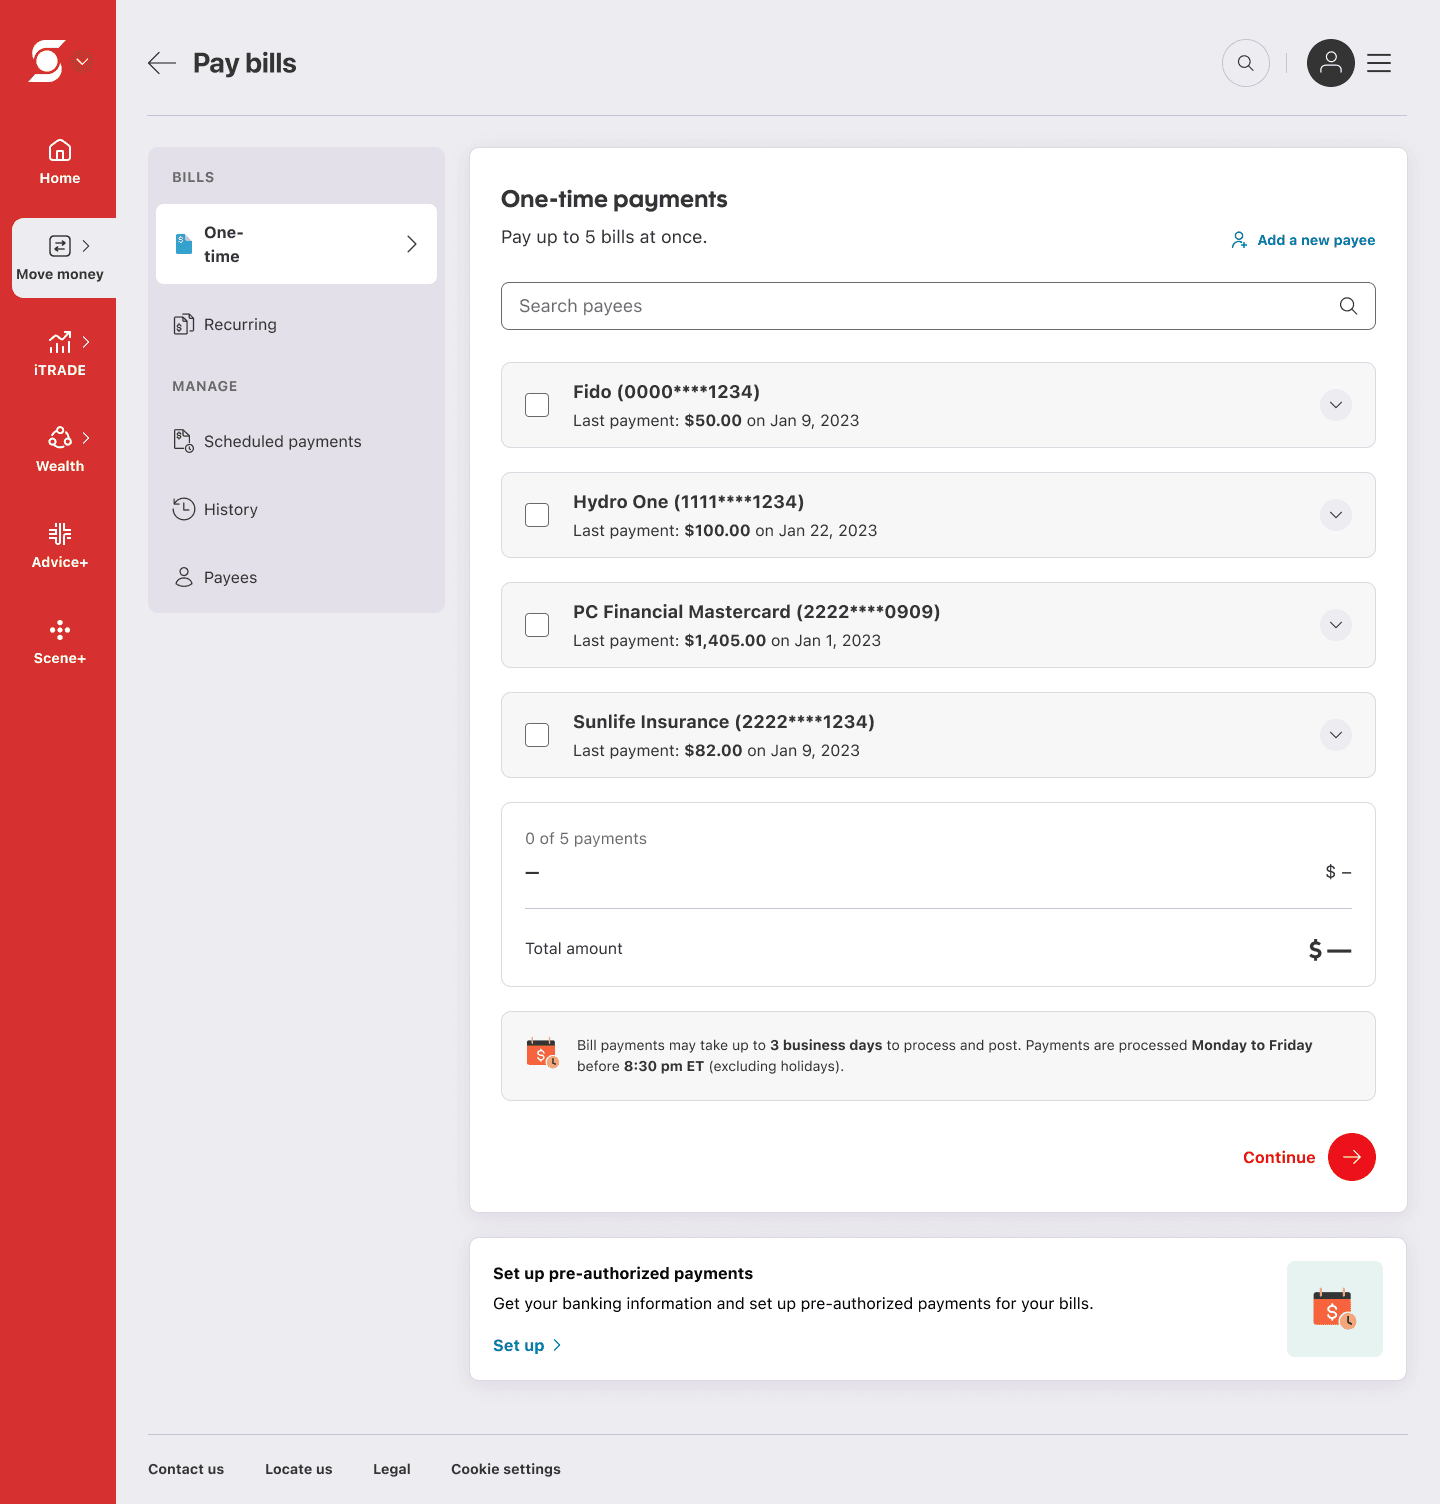The width and height of the screenshot is (1440, 1504).
Task: Click Set up pre-authorized payments link
Action: click(x=527, y=1345)
